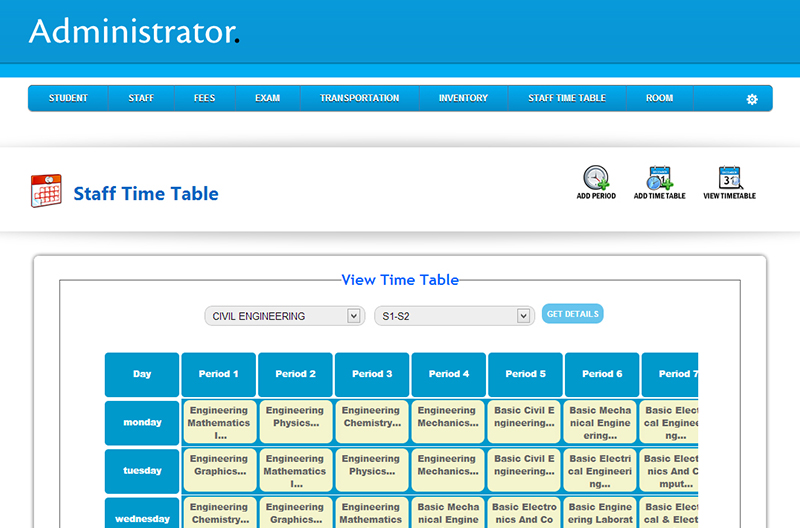
Task: Open the Staff menu
Action: [x=141, y=98]
